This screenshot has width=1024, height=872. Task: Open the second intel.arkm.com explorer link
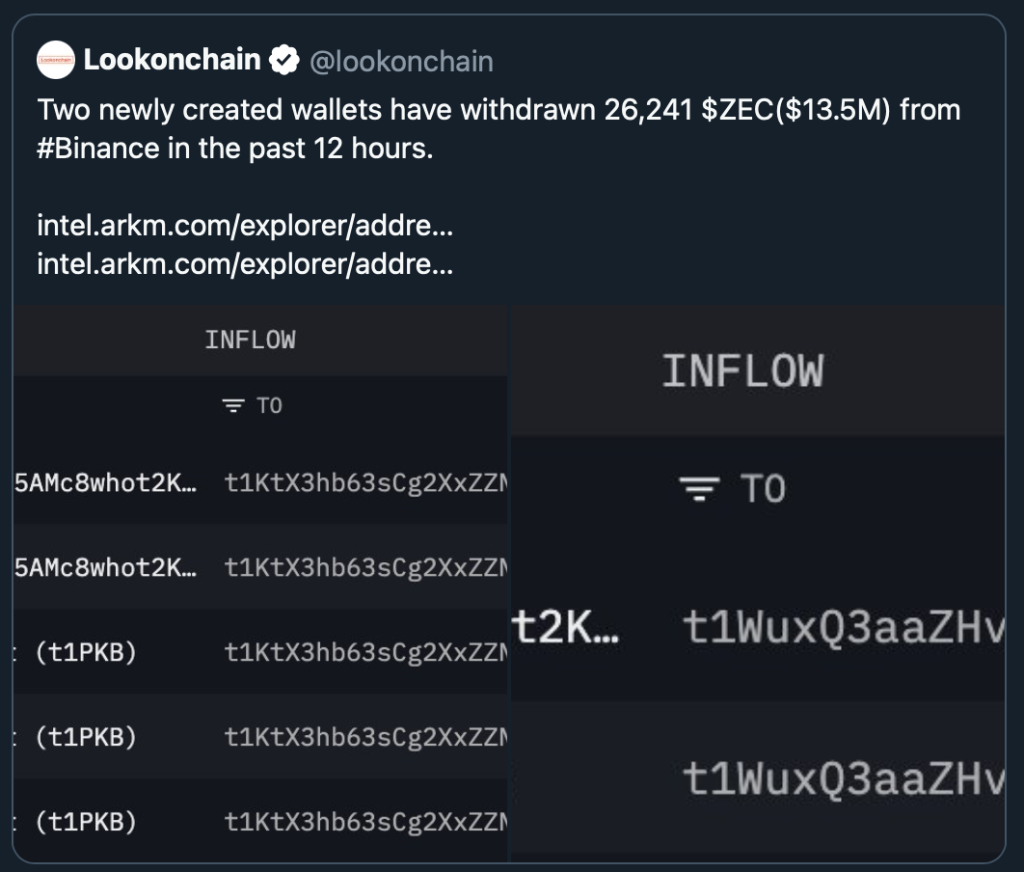tap(245, 265)
